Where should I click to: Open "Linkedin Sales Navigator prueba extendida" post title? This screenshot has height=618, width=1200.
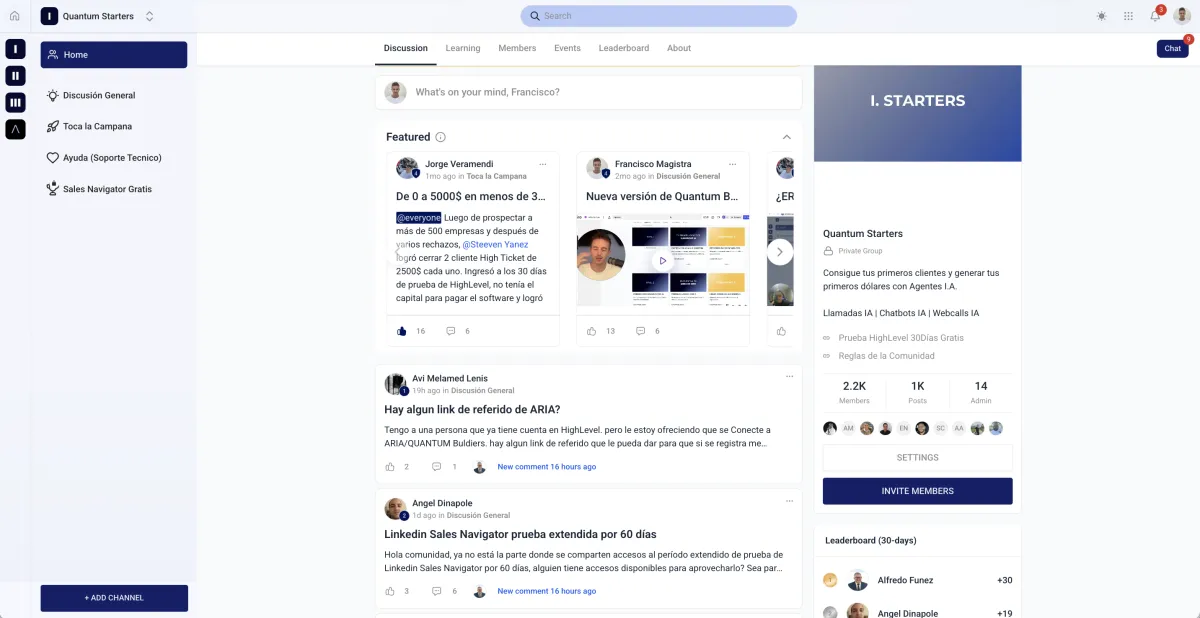coord(520,534)
